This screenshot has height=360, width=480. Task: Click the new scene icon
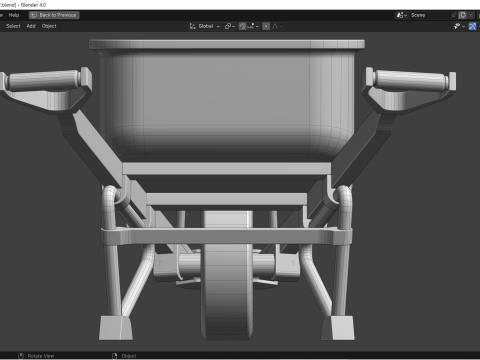pyautogui.click(x=462, y=15)
